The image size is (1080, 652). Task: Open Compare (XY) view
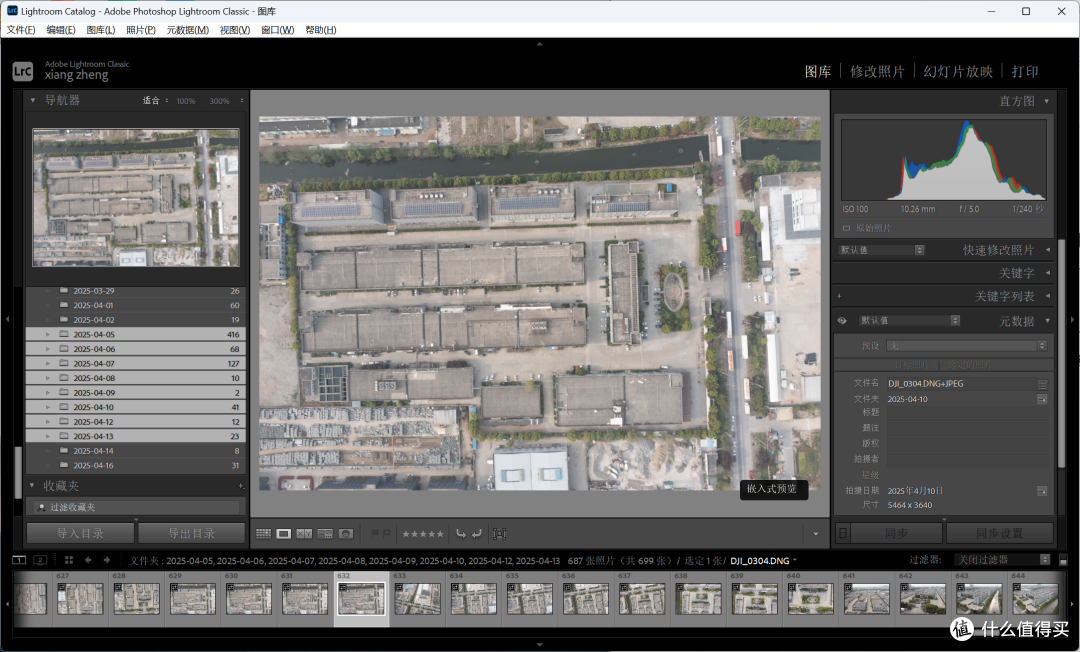coord(304,534)
